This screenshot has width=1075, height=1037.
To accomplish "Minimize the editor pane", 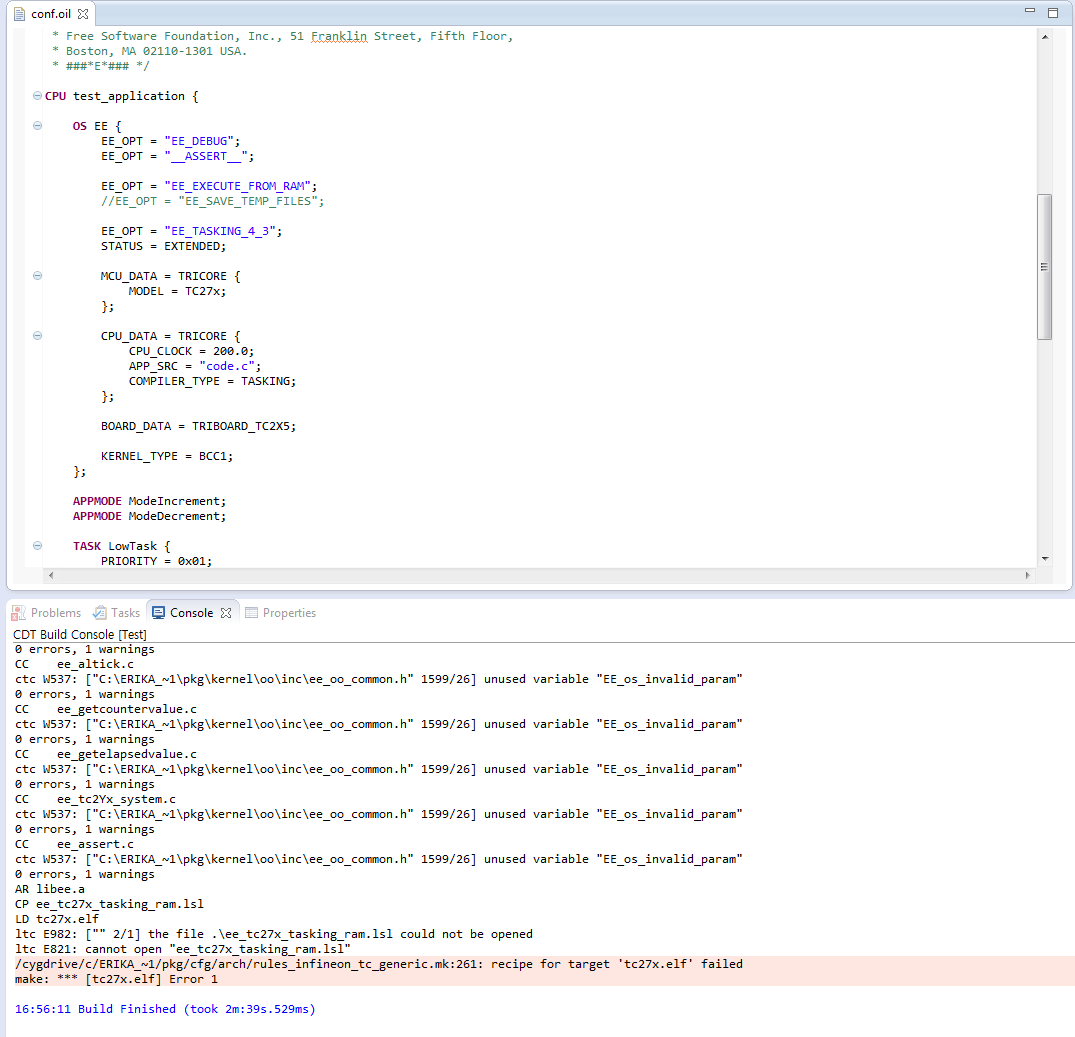I will pos(1030,11).
